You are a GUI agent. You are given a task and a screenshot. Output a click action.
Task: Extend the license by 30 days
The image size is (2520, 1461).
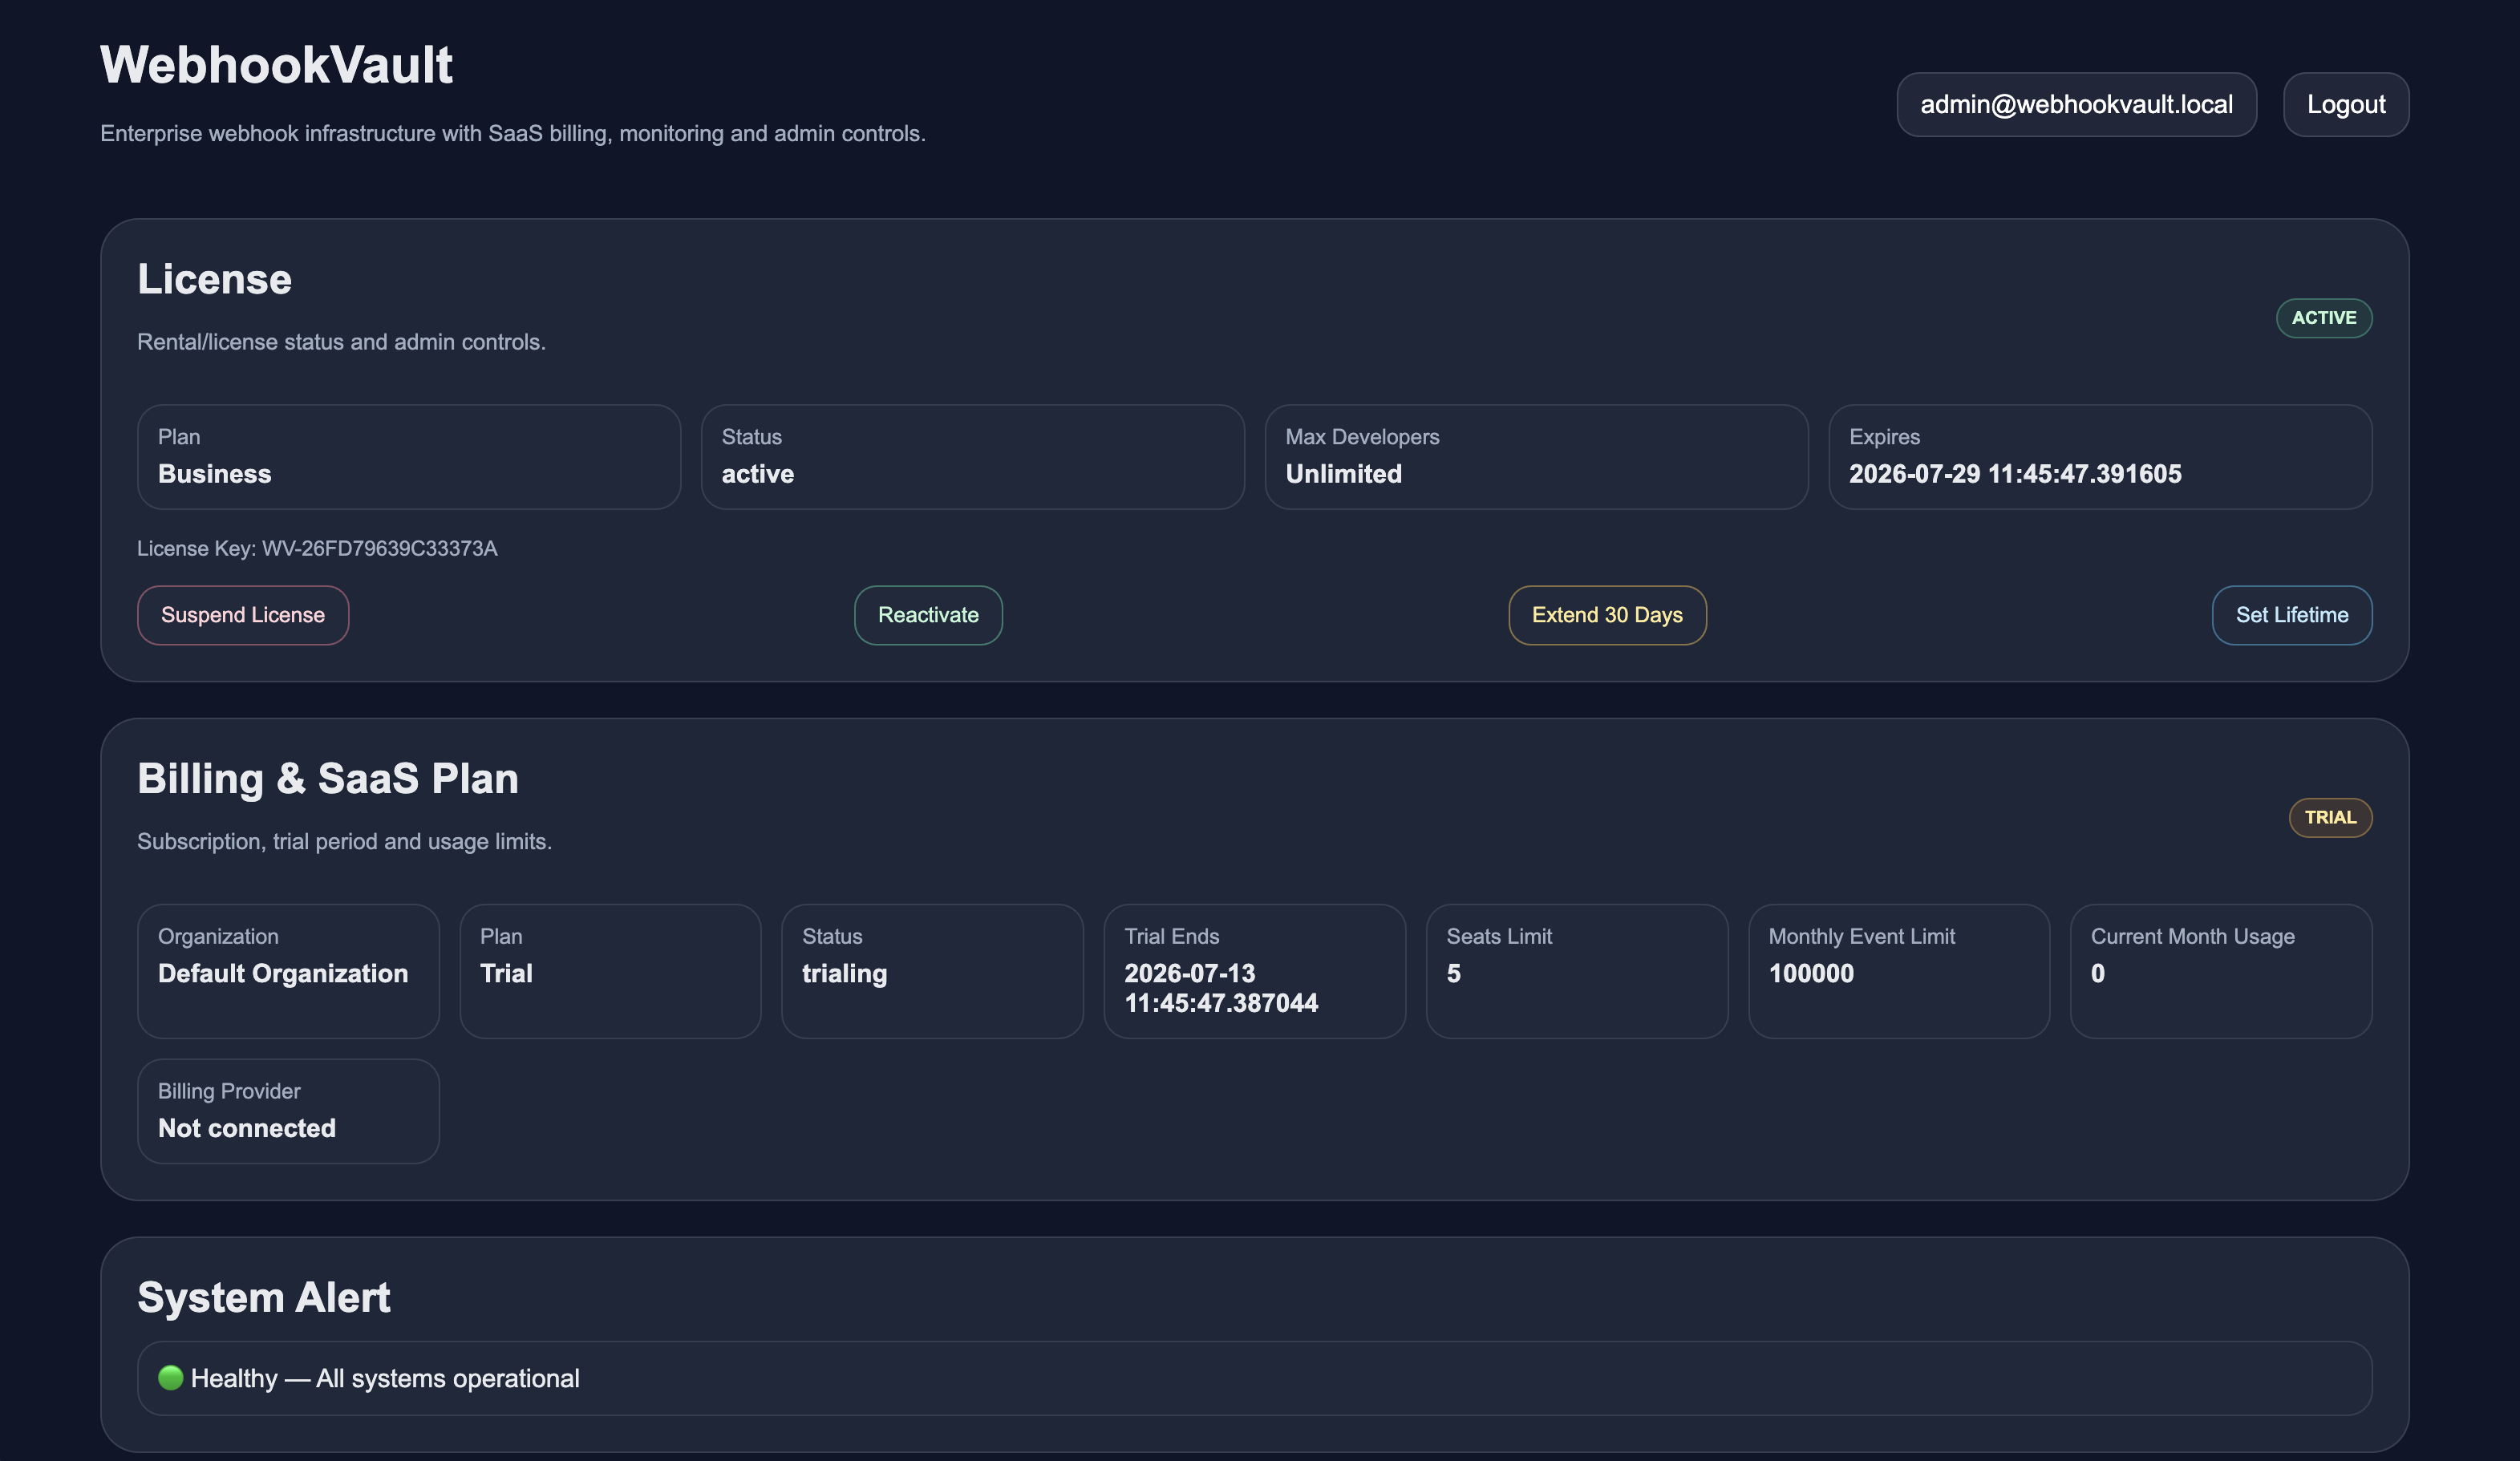pos(1607,615)
